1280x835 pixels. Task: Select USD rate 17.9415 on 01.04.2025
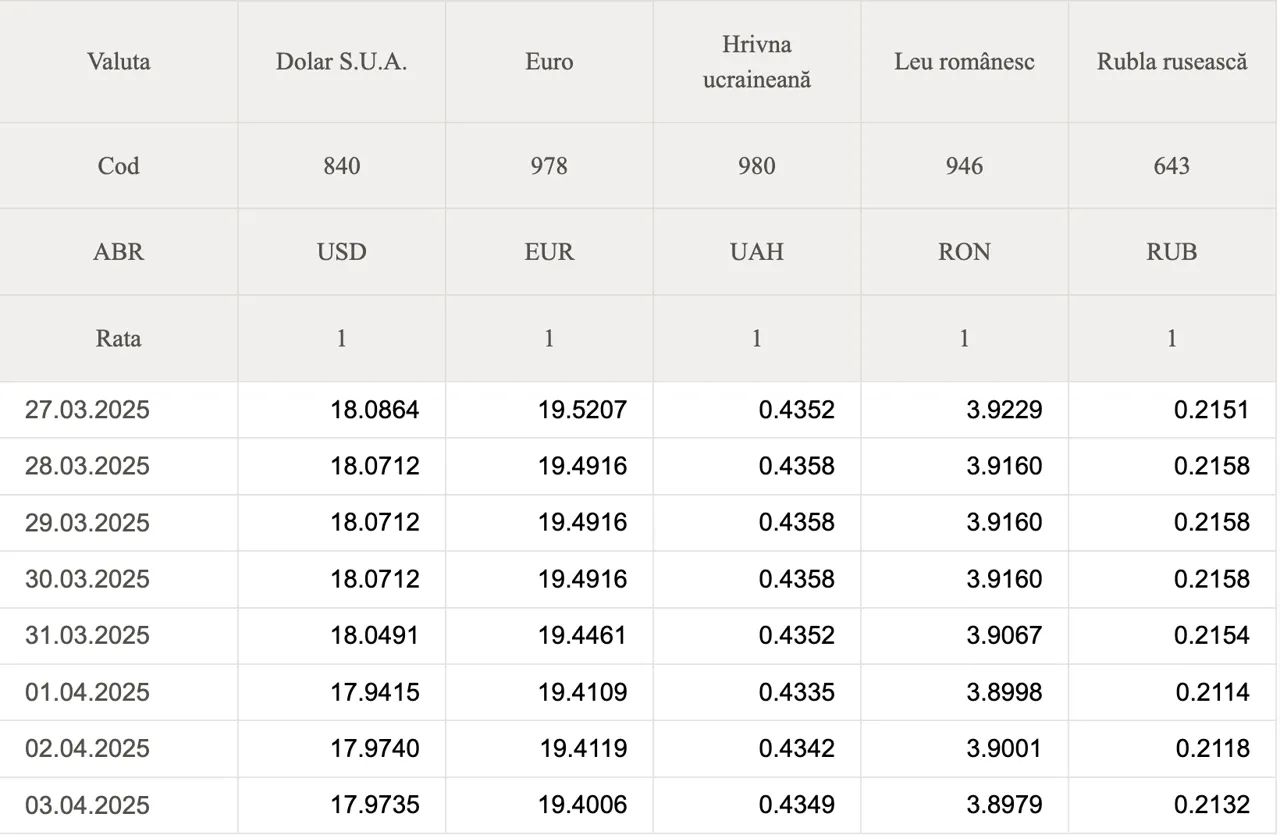(375, 692)
